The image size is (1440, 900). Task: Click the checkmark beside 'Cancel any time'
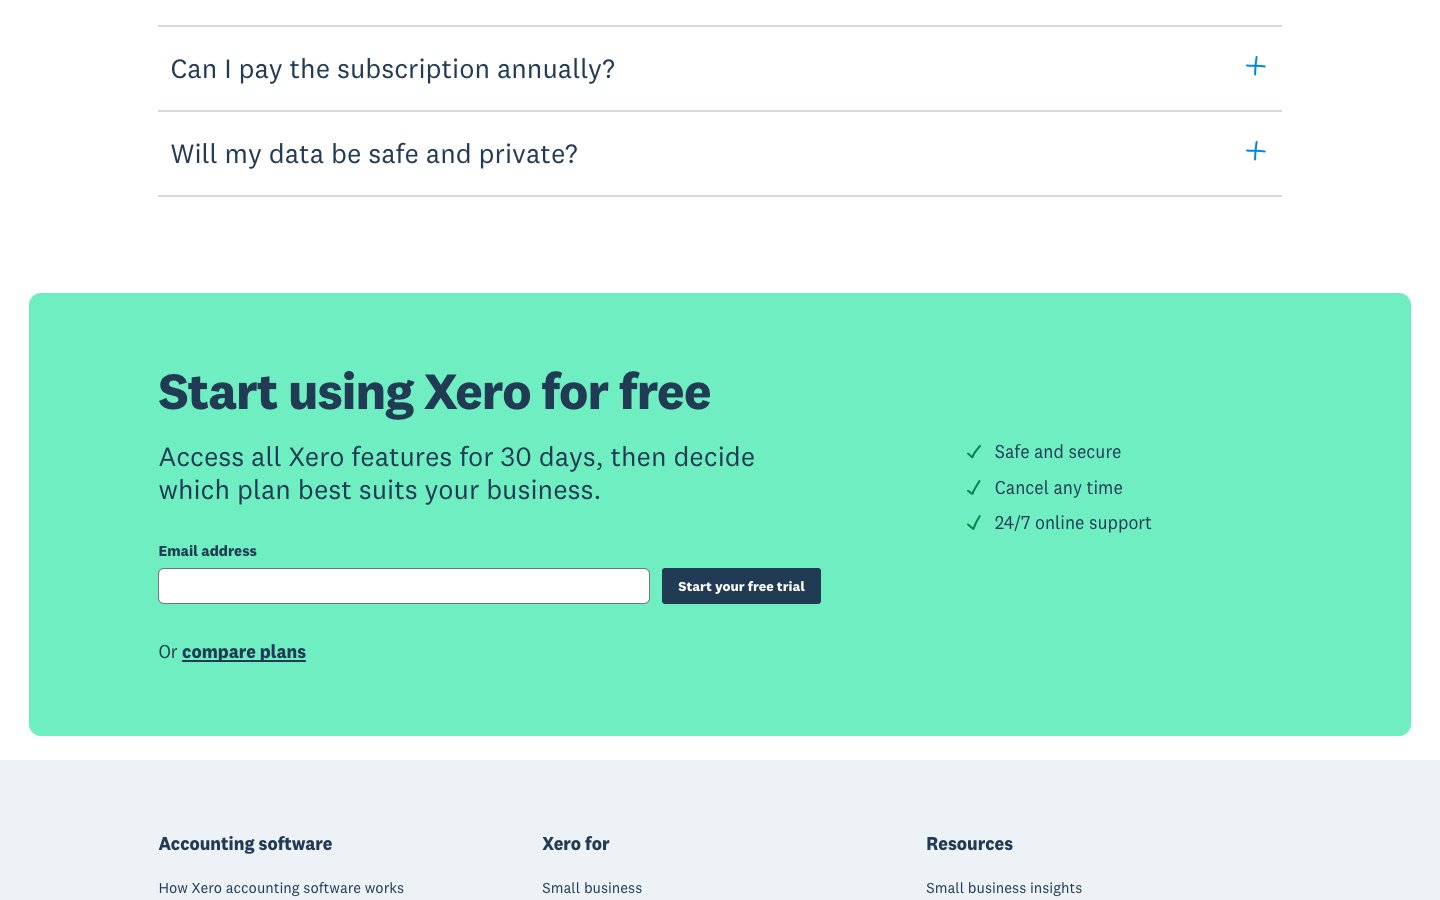tap(973, 488)
